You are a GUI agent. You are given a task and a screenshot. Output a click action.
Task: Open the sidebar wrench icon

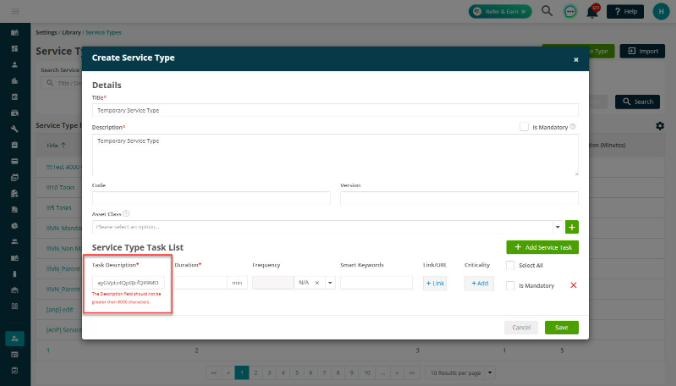click(x=15, y=129)
